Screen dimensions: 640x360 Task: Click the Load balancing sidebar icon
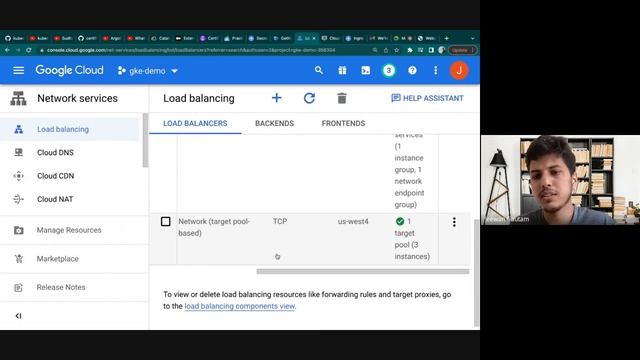(x=18, y=129)
